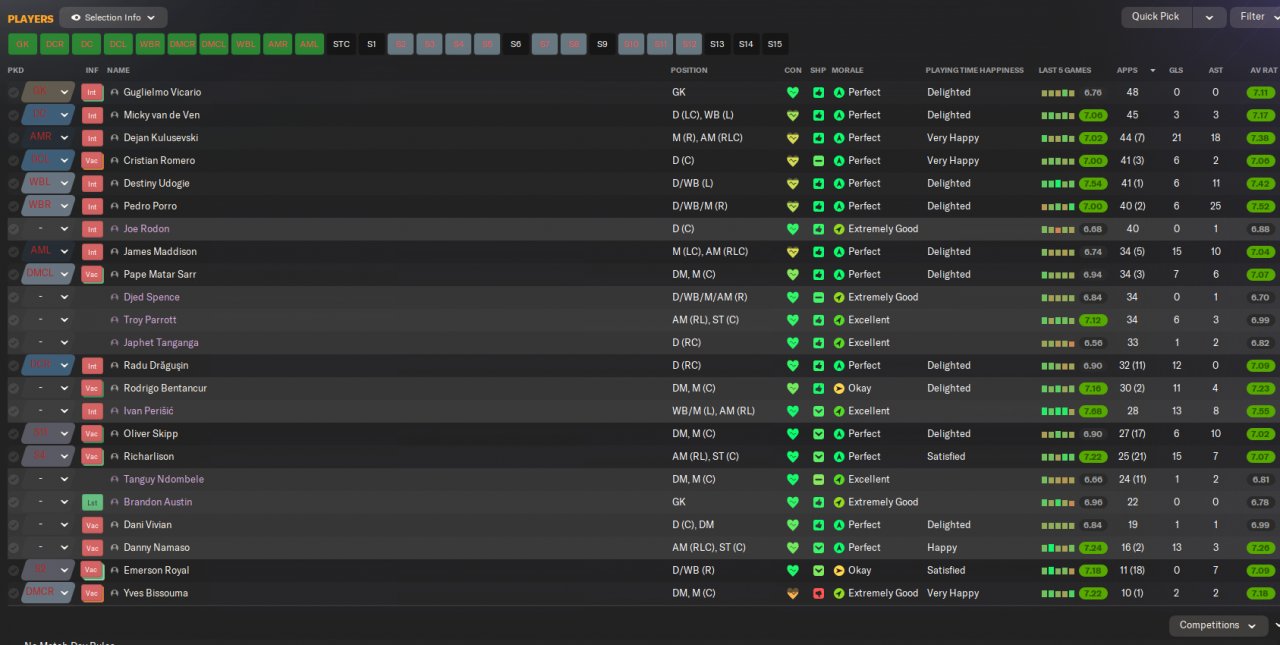Click the red match sharpness icon for Yves Bissouma
The width and height of the screenshot is (1280, 645).
pyautogui.click(x=818, y=593)
